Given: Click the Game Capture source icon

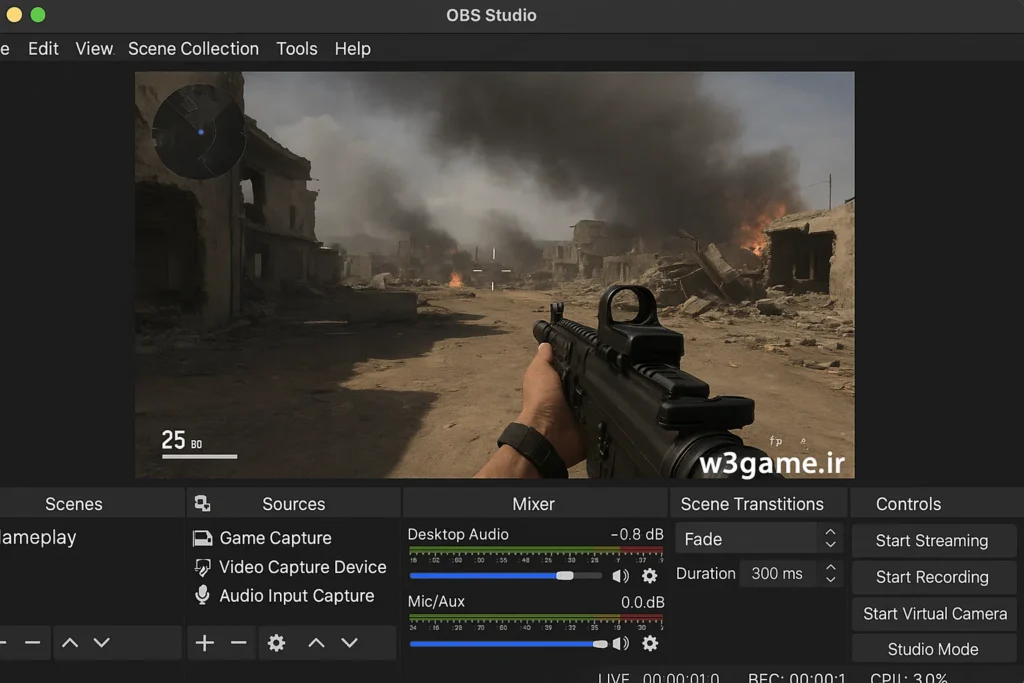Looking at the screenshot, I should click(202, 538).
